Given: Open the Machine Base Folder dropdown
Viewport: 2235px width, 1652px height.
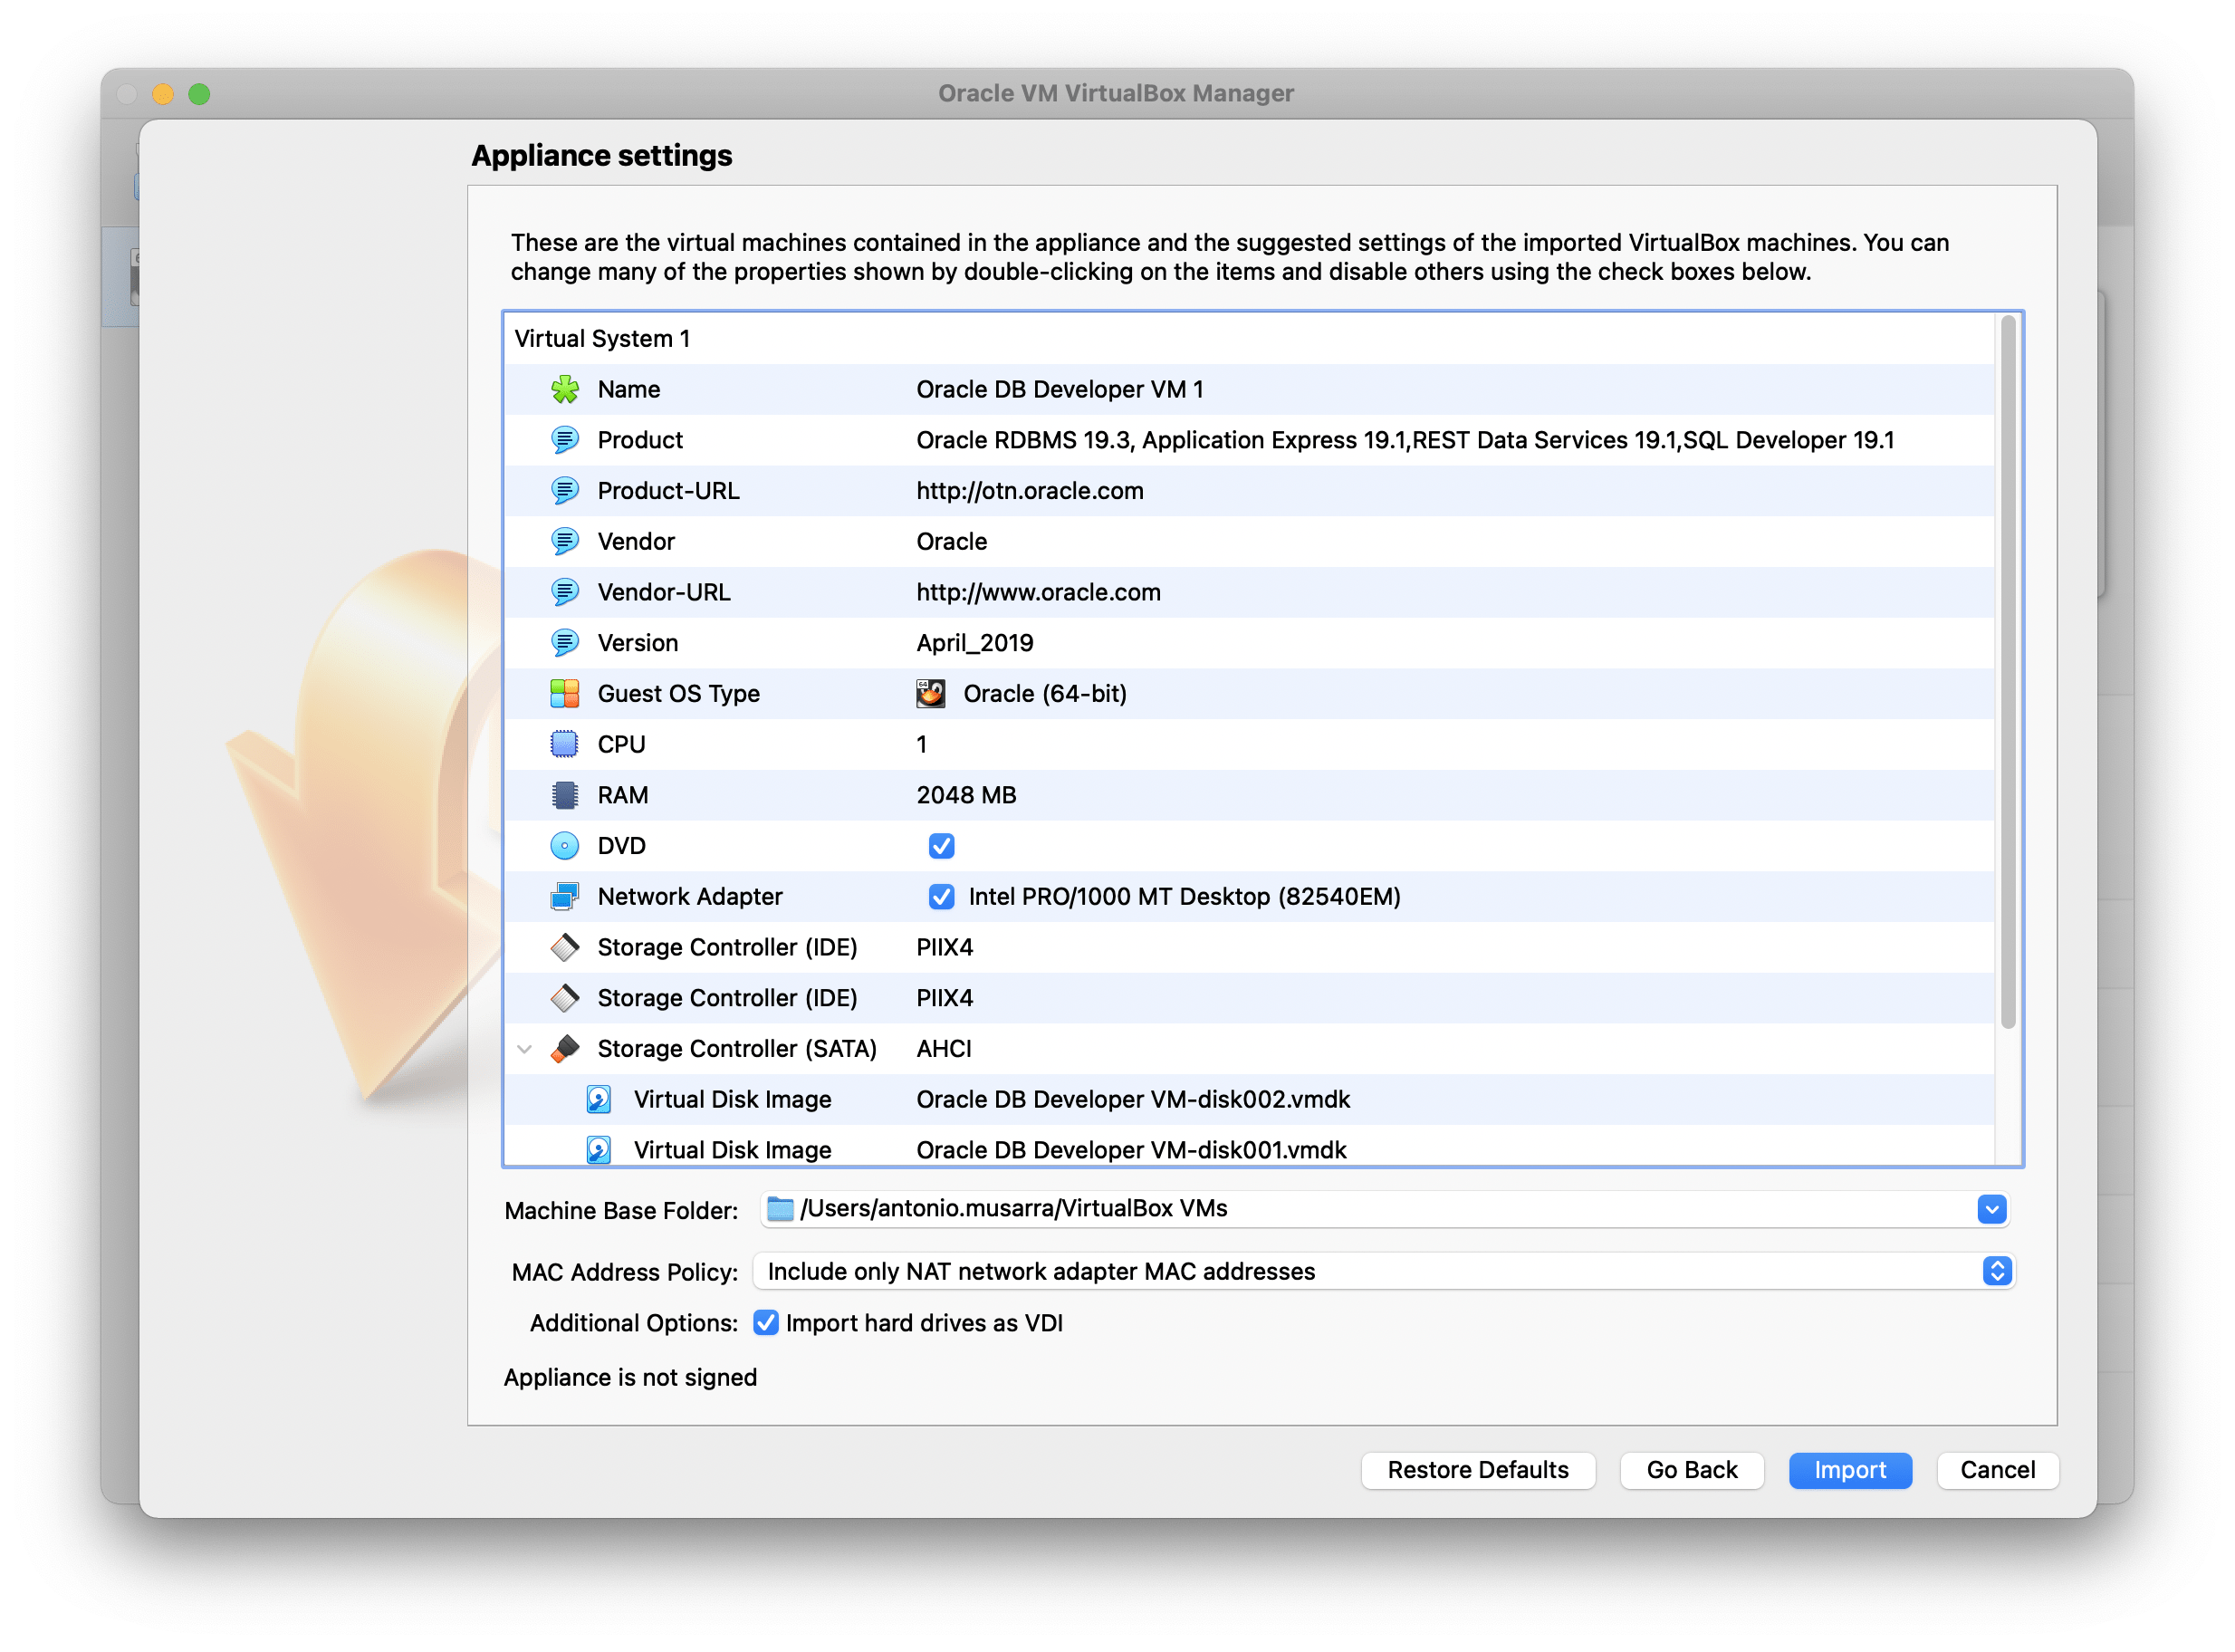Looking at the screenshot, I should click(x=1992, y=1210).
